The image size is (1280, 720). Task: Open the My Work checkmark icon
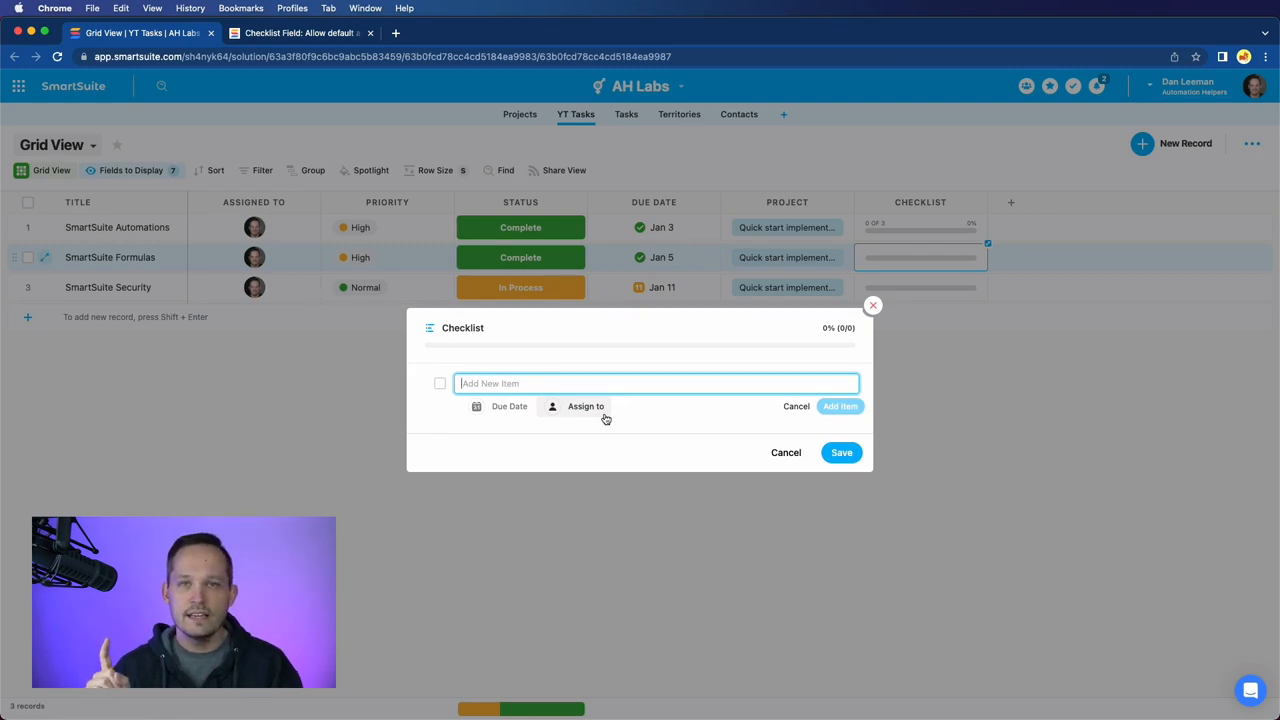pos(1073,86)
